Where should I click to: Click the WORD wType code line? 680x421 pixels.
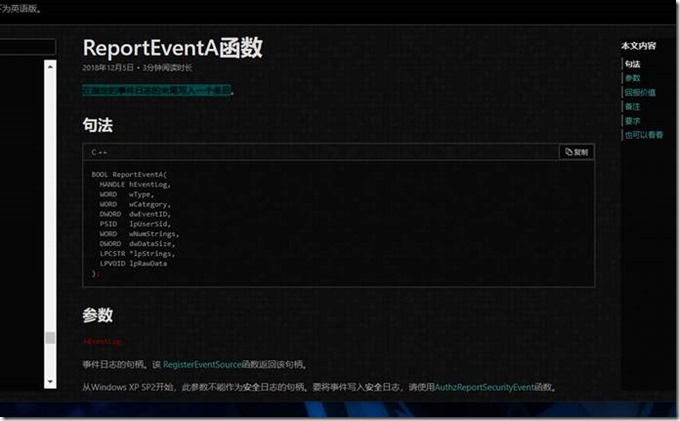[x=127, y=194]
